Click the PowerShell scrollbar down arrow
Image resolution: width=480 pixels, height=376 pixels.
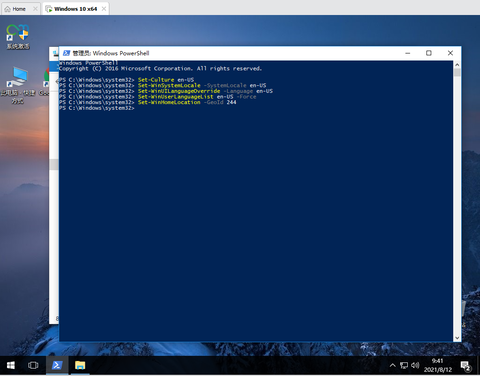[457, 338]
